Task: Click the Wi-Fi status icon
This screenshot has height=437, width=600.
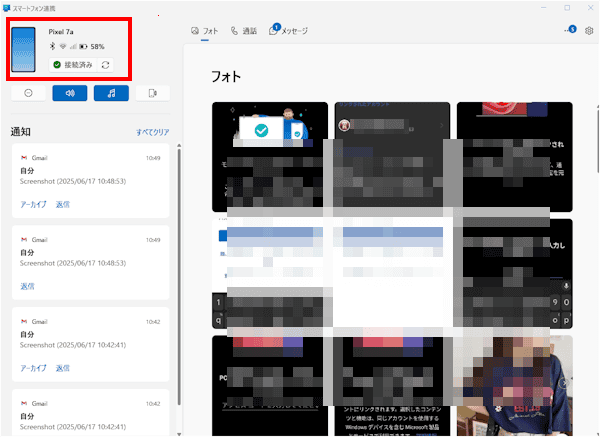Action: [63, 46]
